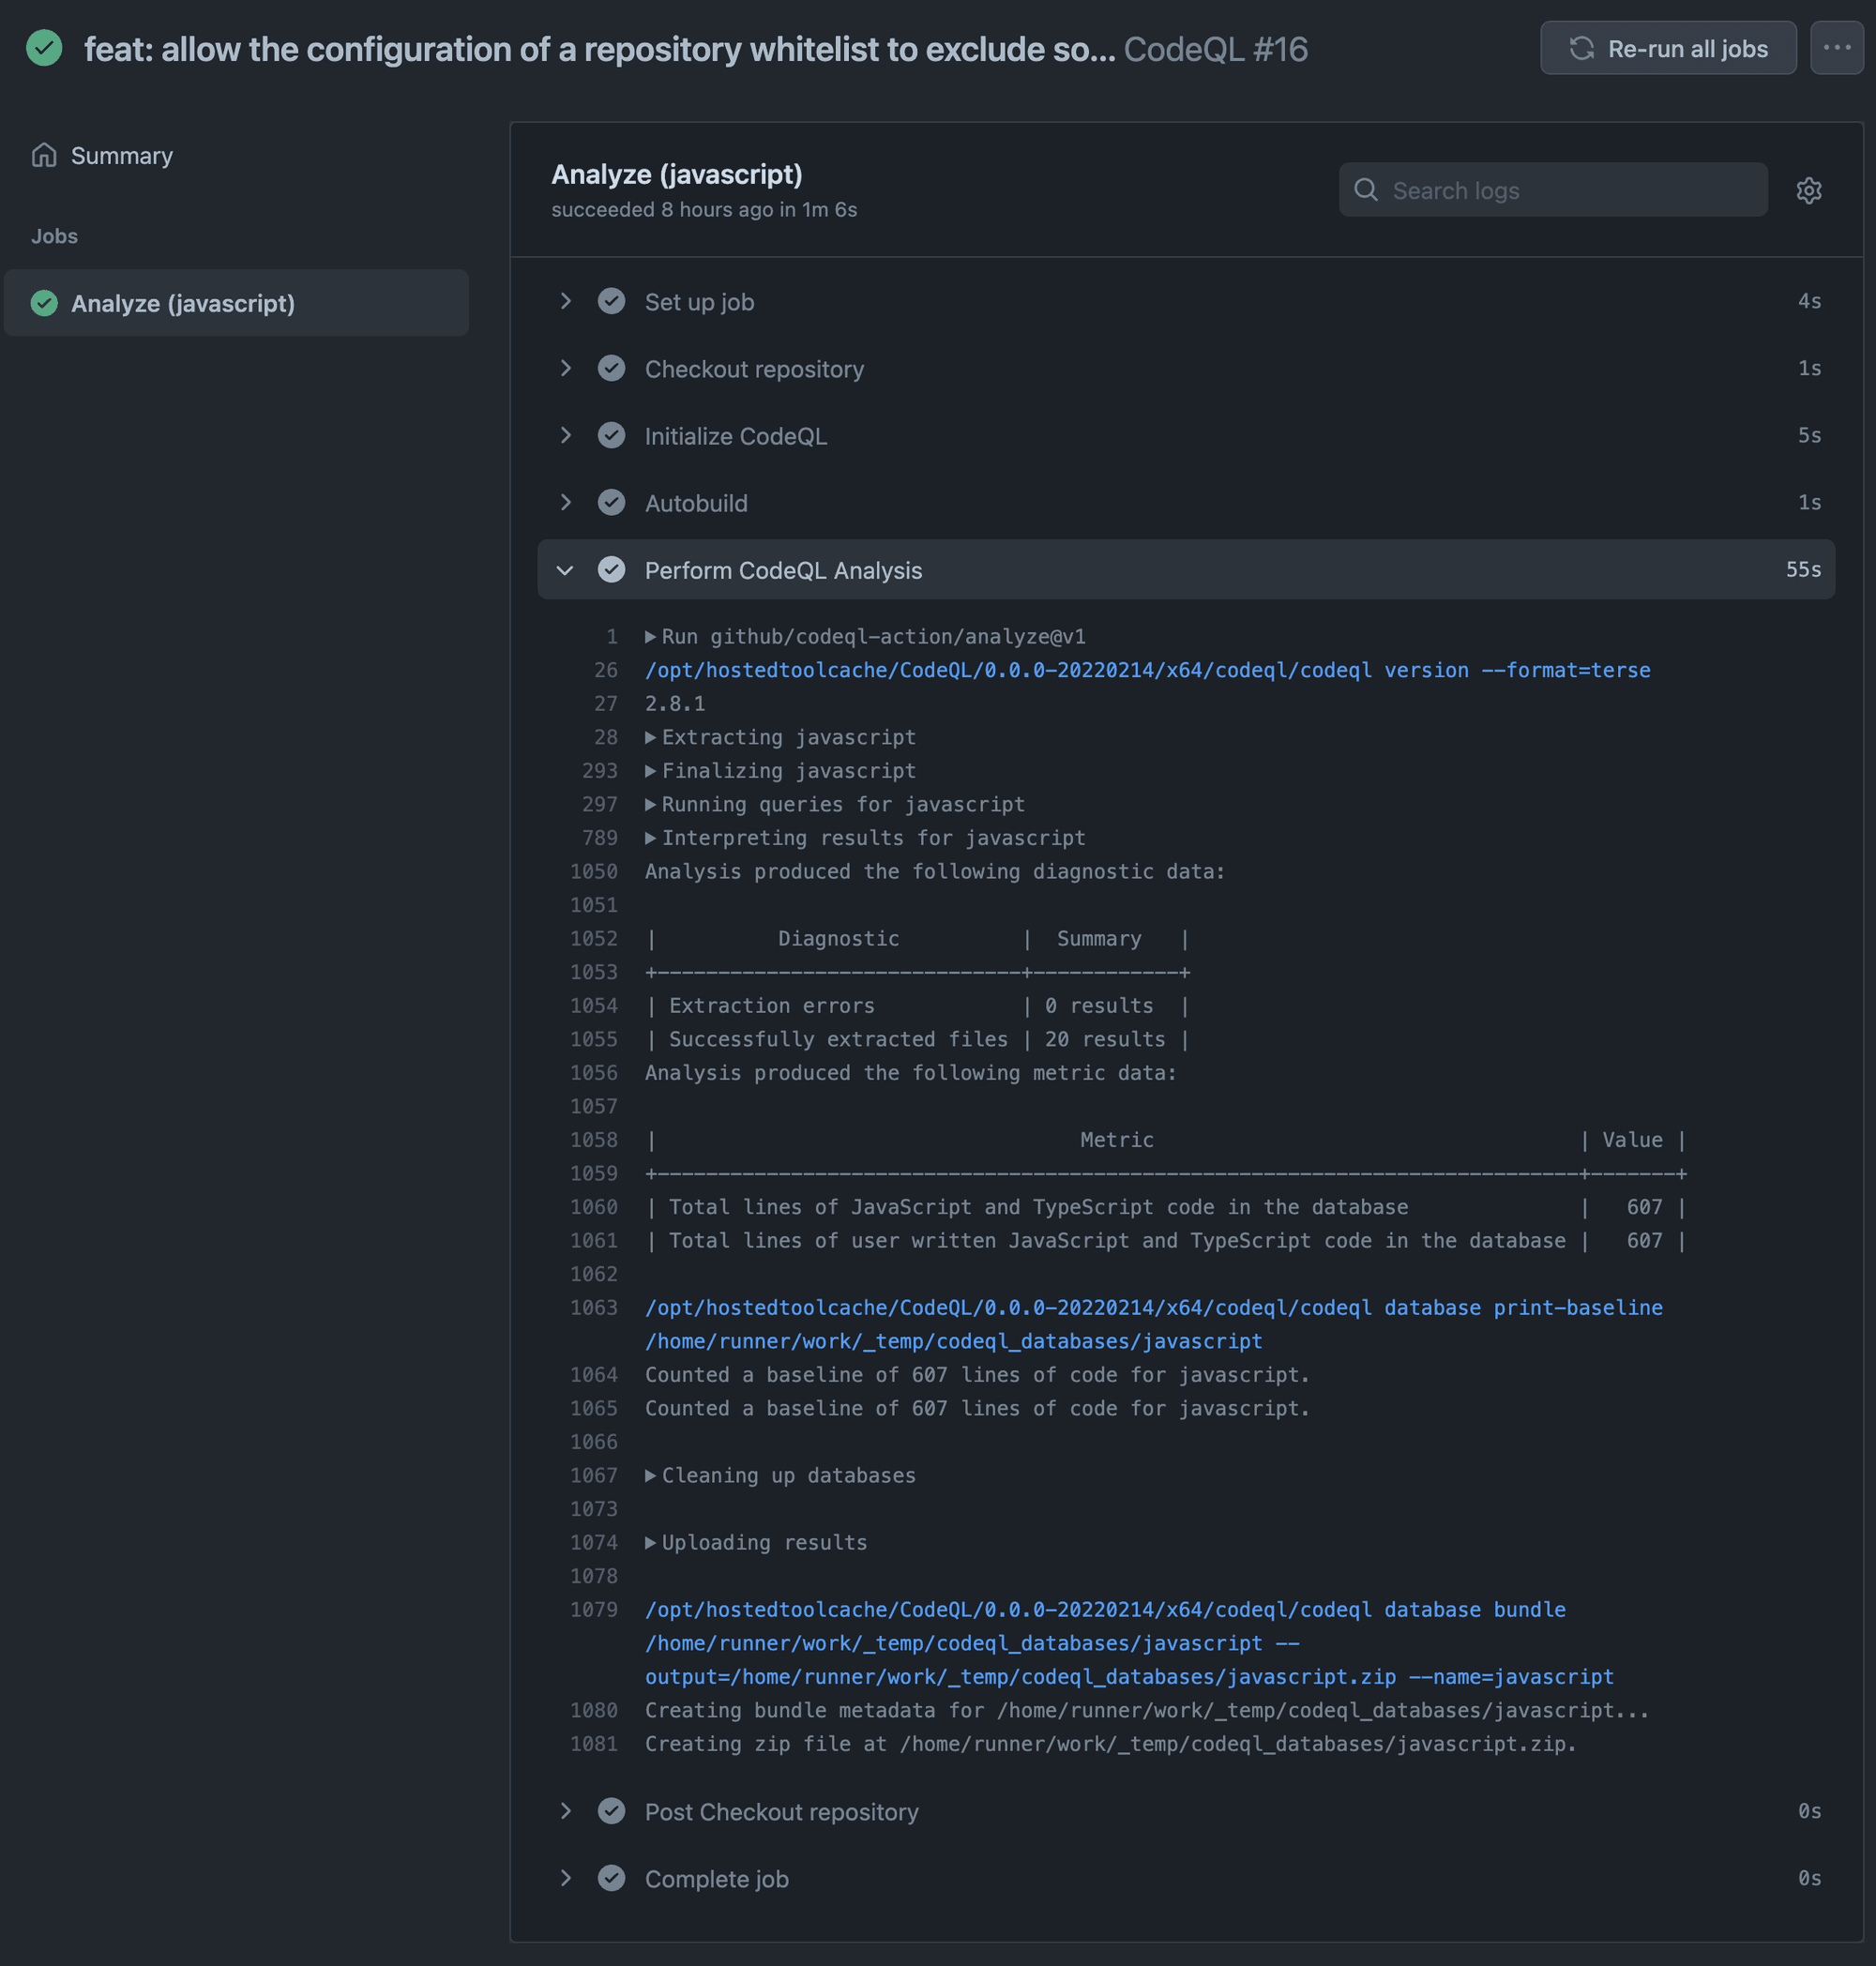Click the magnifier icon in the log search bar
The image size is (1876, 1966).
pyautogui.click(x=1366, y=190)
